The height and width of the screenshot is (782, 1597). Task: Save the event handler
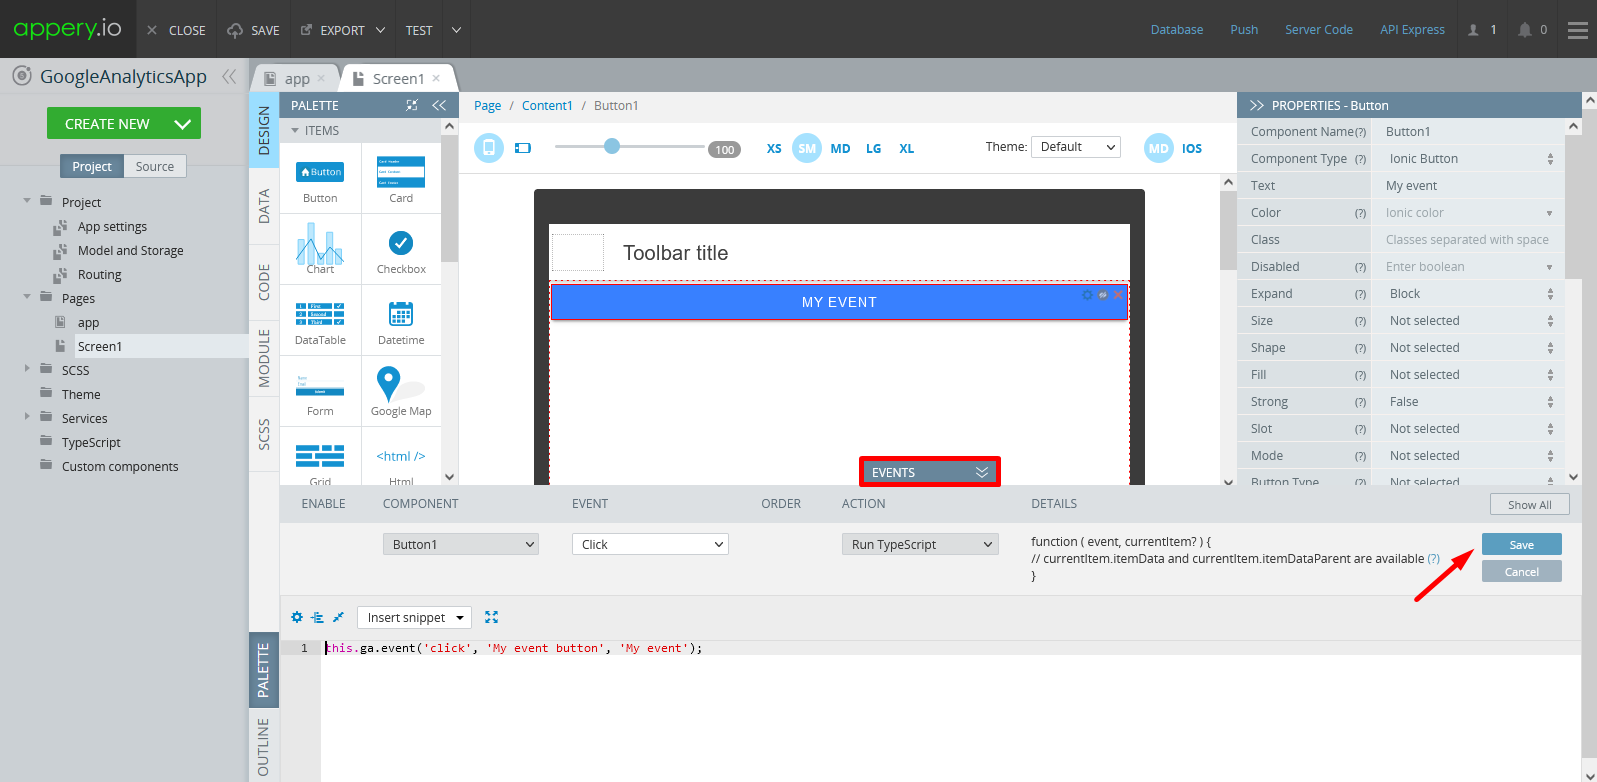(1521, 544)
